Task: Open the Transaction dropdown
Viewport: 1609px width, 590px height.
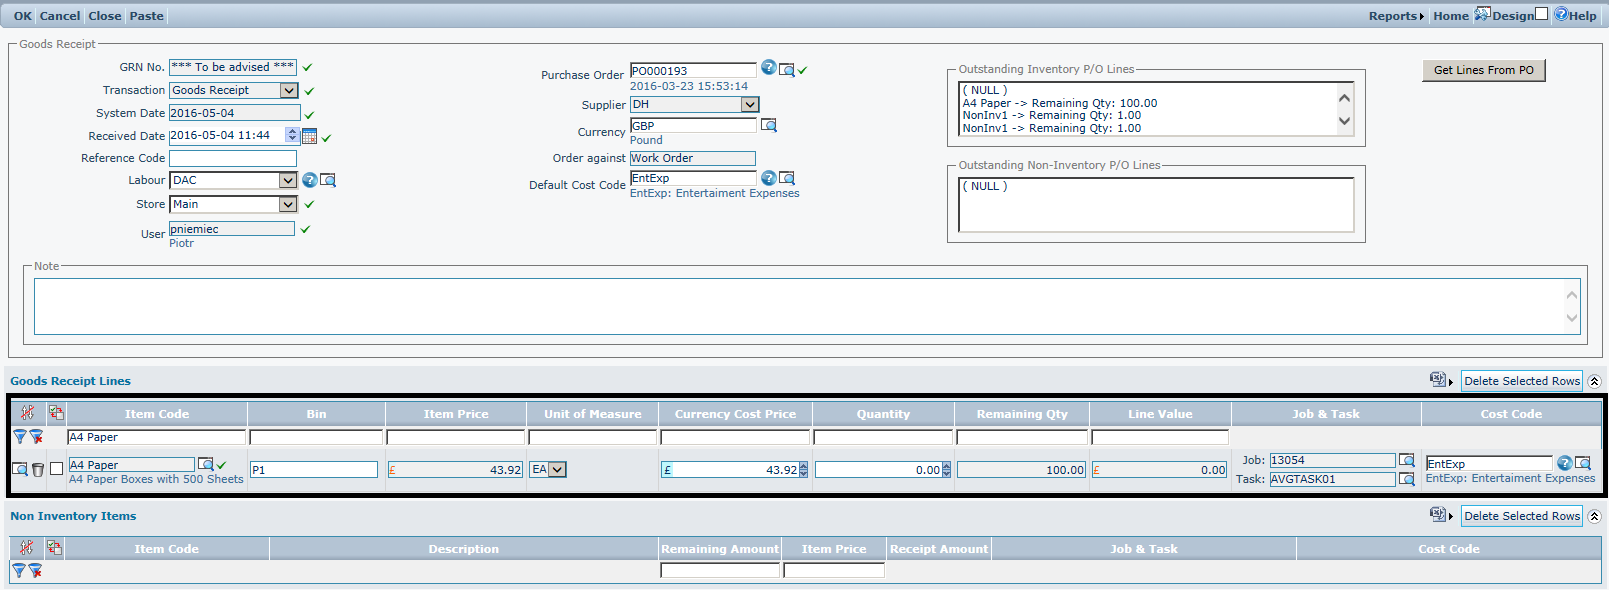Action: coord(289,90)
